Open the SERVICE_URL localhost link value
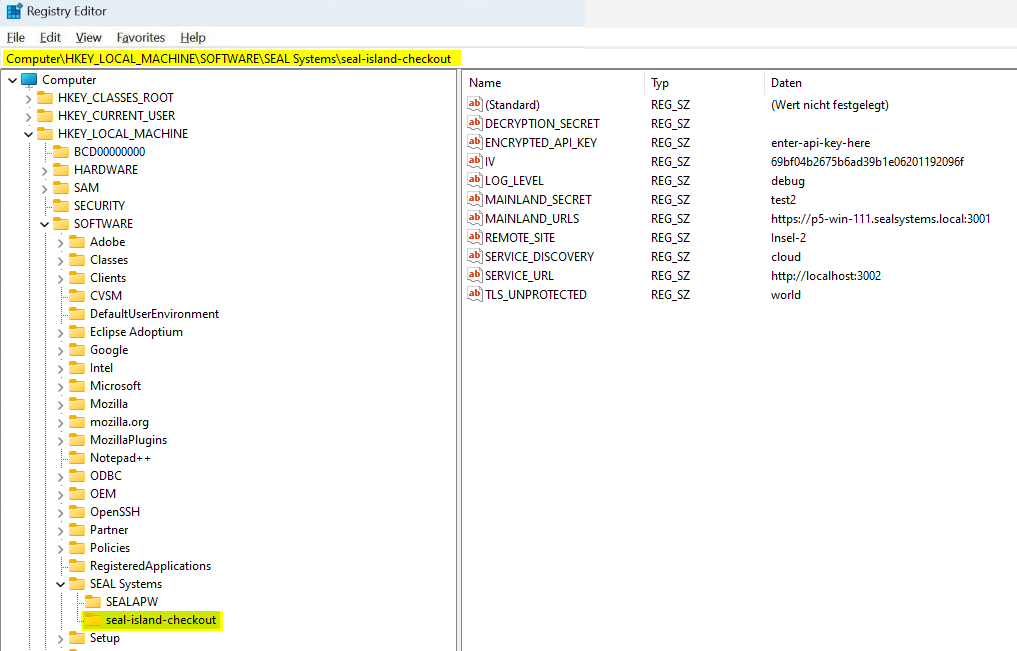The image size is (1017, 651). click(x=826, y=275)
